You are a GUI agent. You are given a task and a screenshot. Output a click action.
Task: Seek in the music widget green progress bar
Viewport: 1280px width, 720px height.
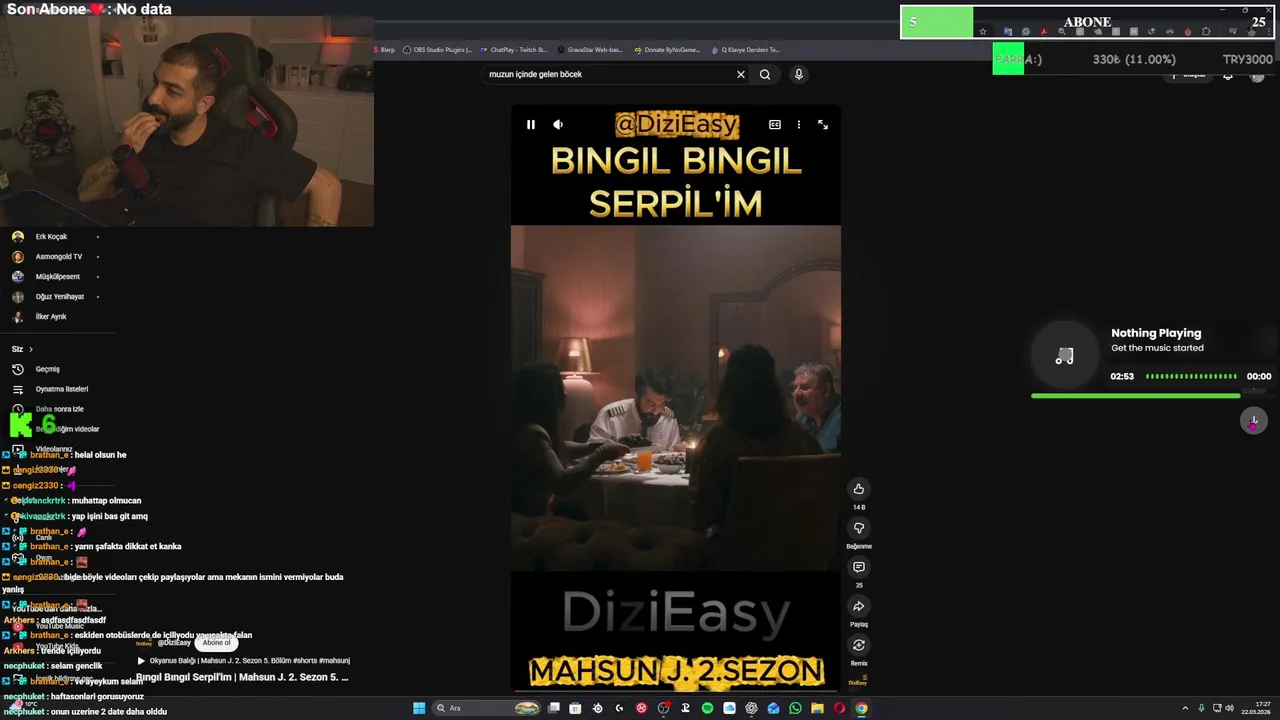click(1135, 396)
